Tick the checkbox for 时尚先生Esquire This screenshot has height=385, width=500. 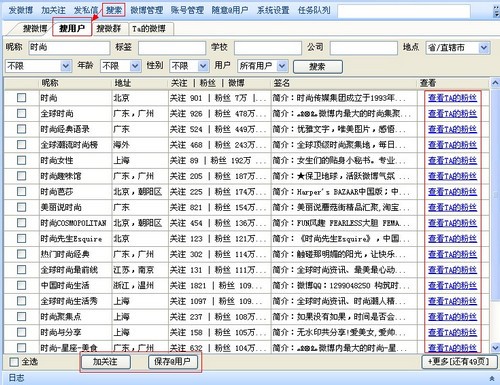point(21,238)
